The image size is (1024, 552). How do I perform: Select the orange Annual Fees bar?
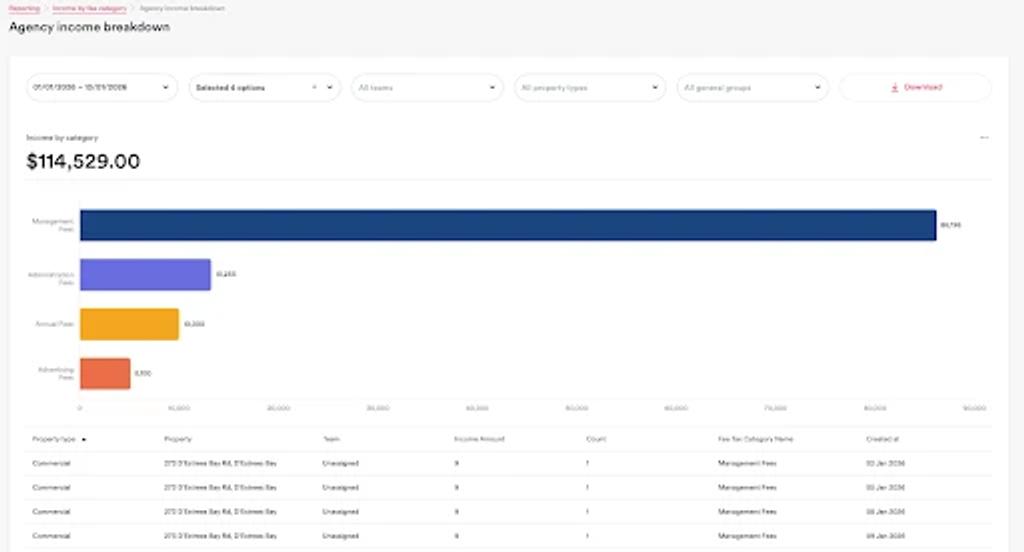129,324
